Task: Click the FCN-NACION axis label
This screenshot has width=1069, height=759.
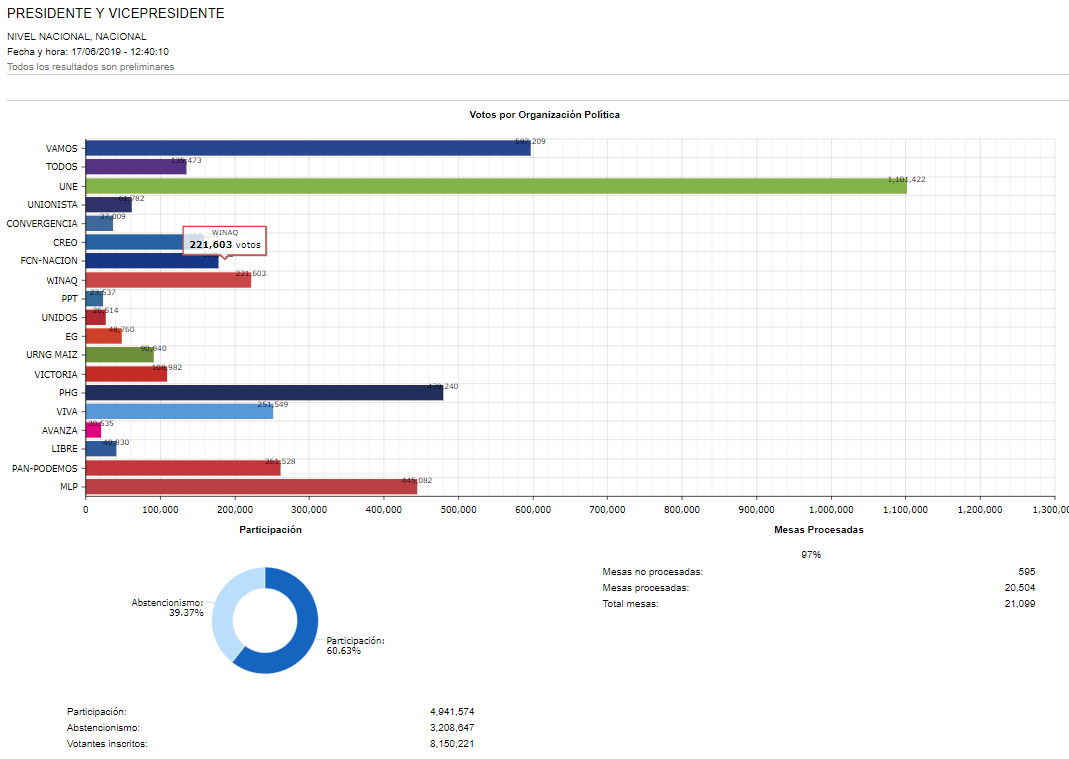Action: (49, 261)
